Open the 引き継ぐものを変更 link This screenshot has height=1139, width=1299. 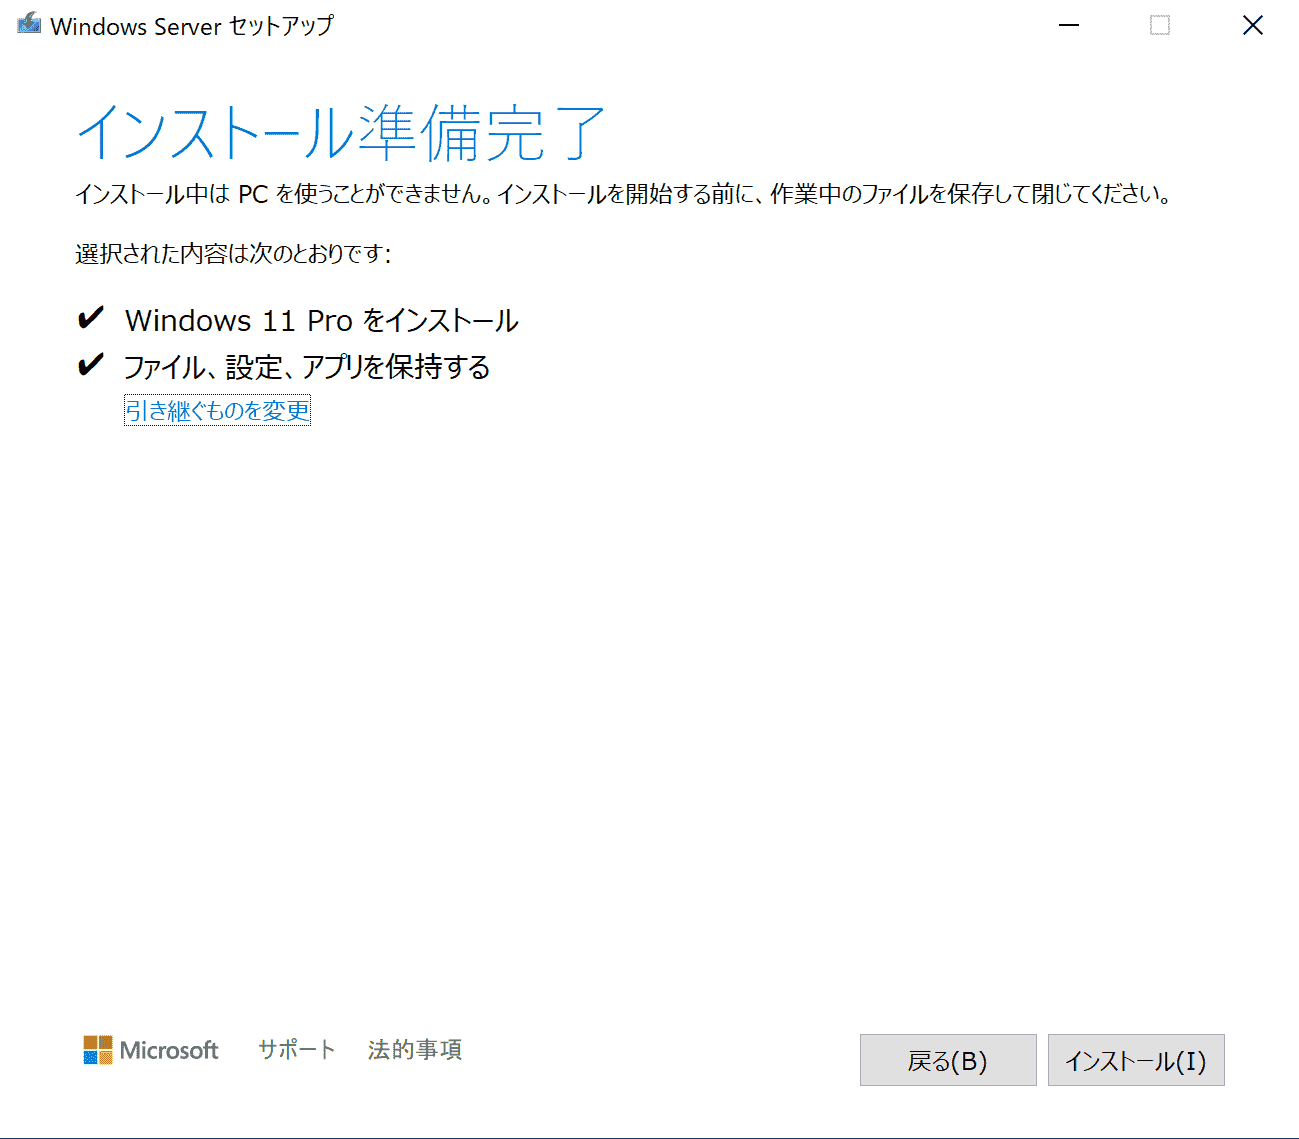(x=217, y=410)
